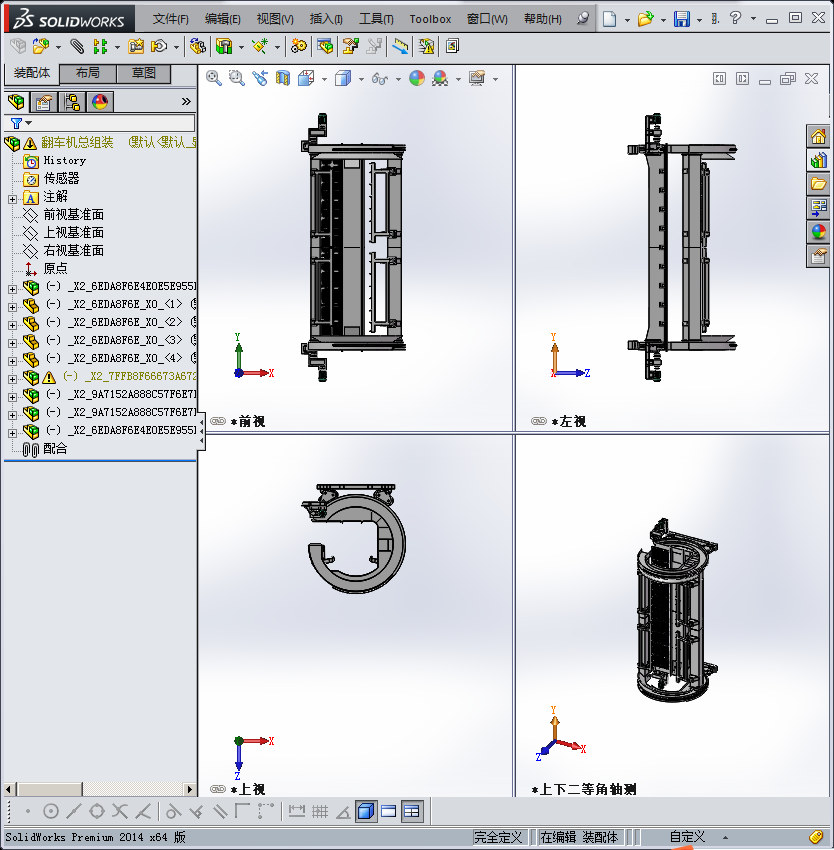Open SolidWorks Resources home icon in task pane

point(818,137)
